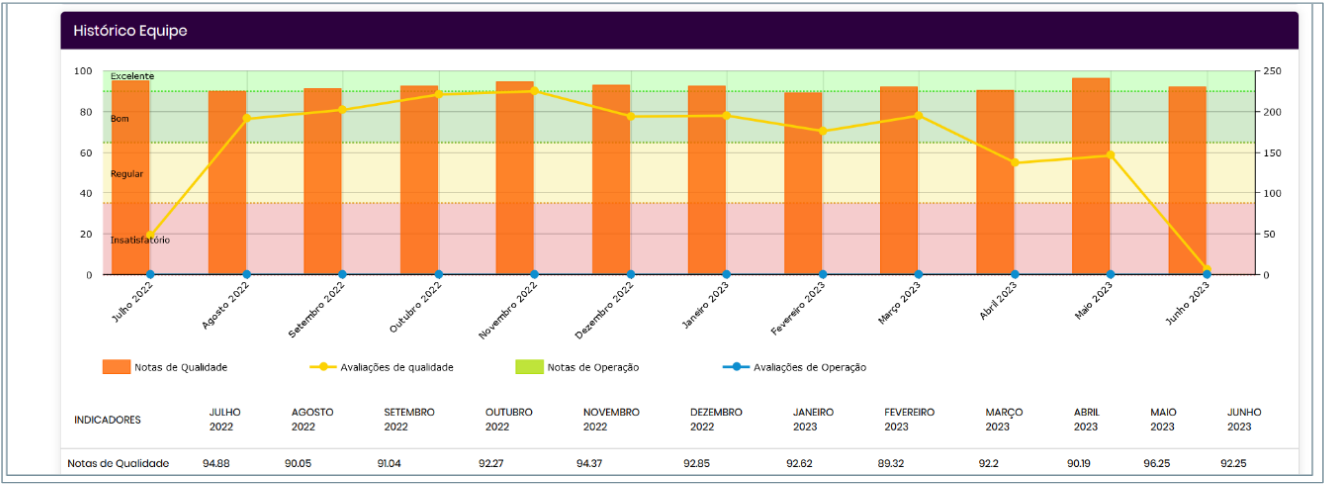Click the INDICADORES table column header
Viewport: 1327px width, 490px height.
pos(107,419)
